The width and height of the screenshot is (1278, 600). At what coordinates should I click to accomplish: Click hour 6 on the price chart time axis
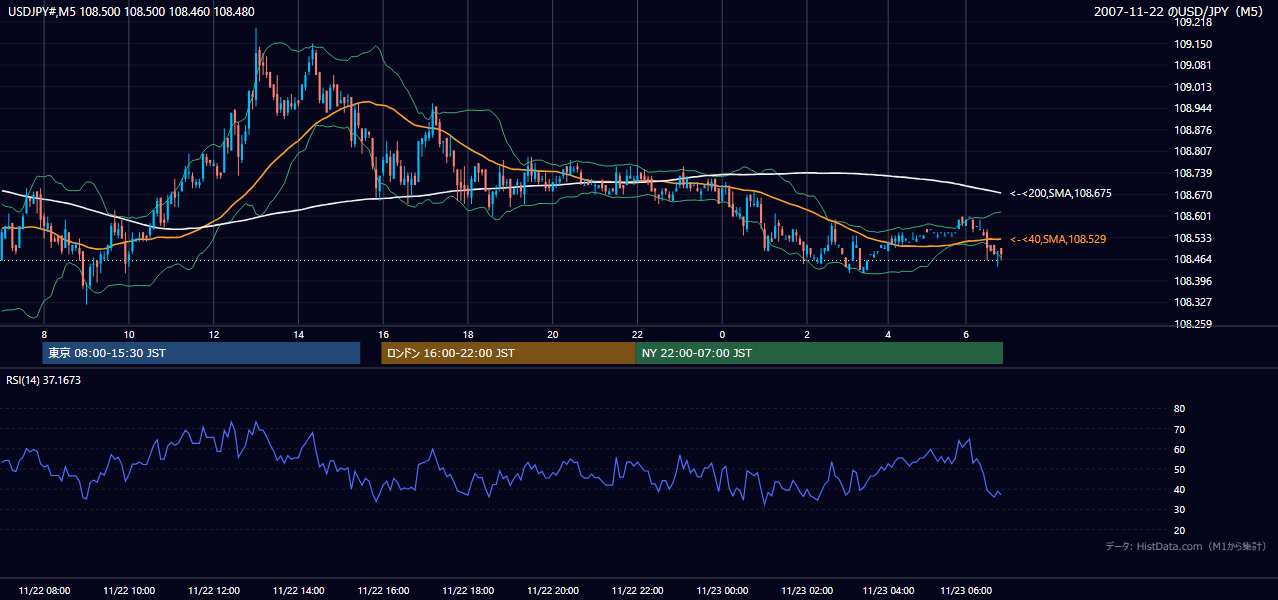[x=966, y=333]
